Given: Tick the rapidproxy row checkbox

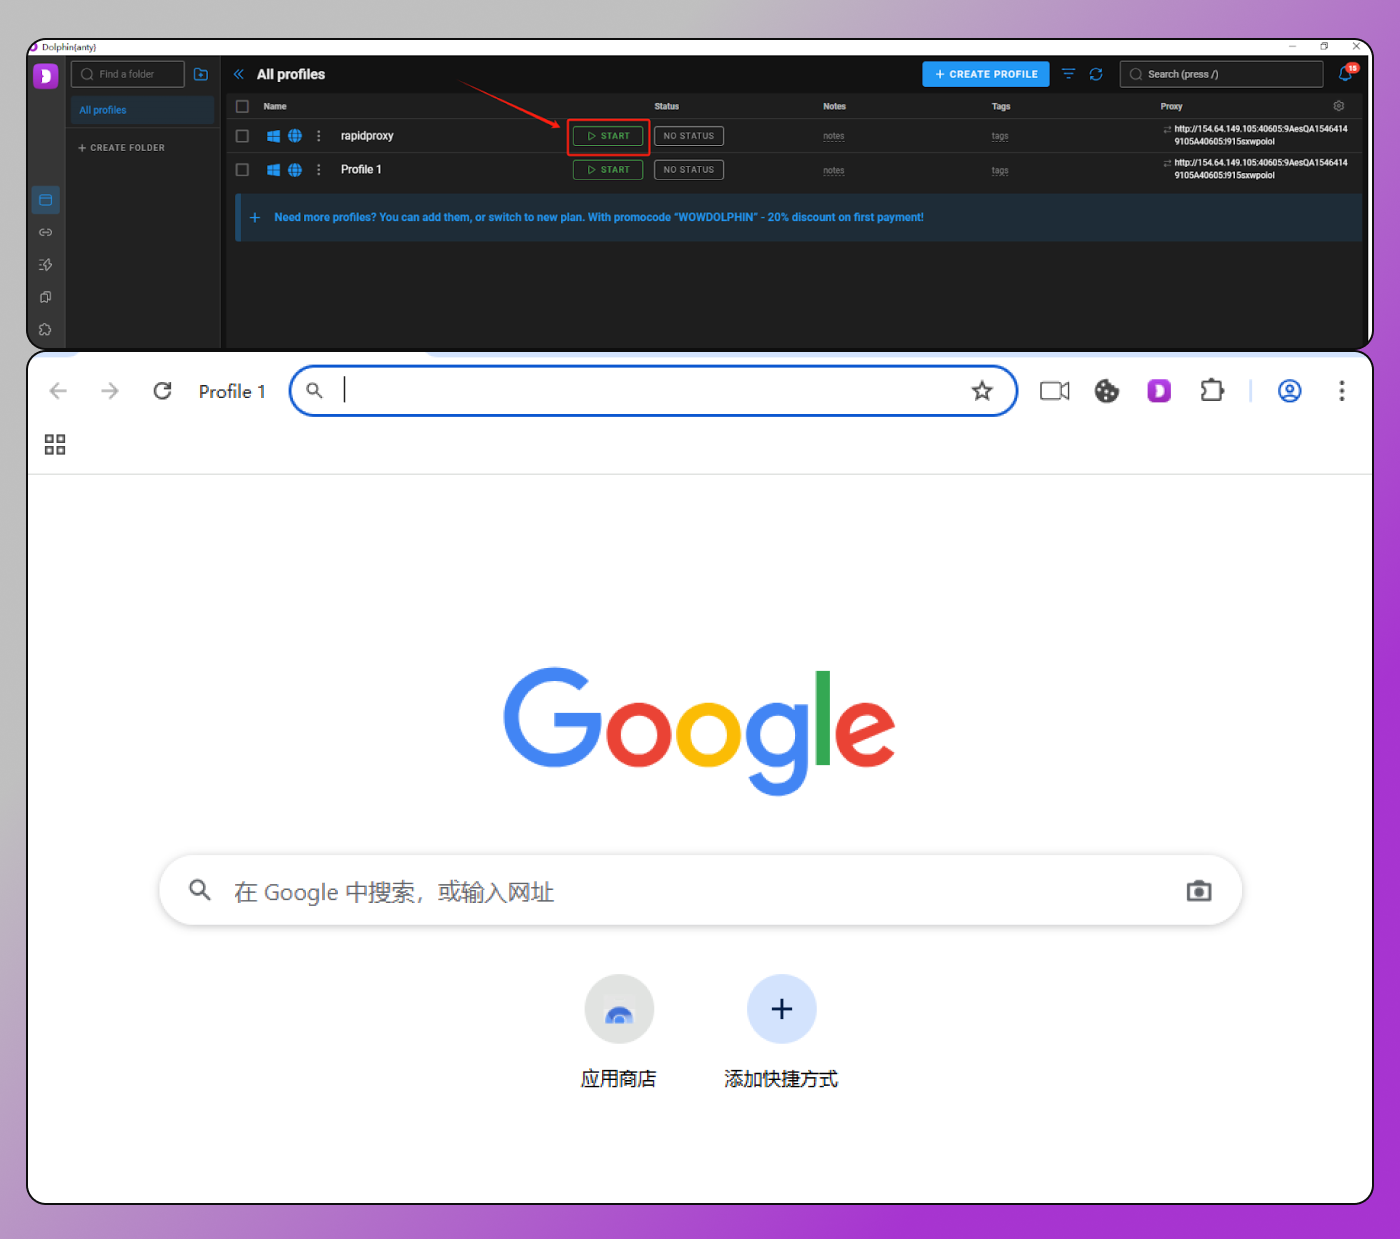Looking at the screenshot, I should [x=242, y=136].
